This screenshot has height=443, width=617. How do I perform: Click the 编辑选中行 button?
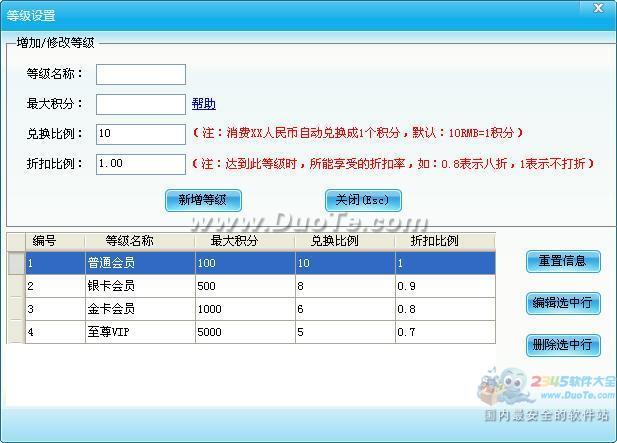563,303
